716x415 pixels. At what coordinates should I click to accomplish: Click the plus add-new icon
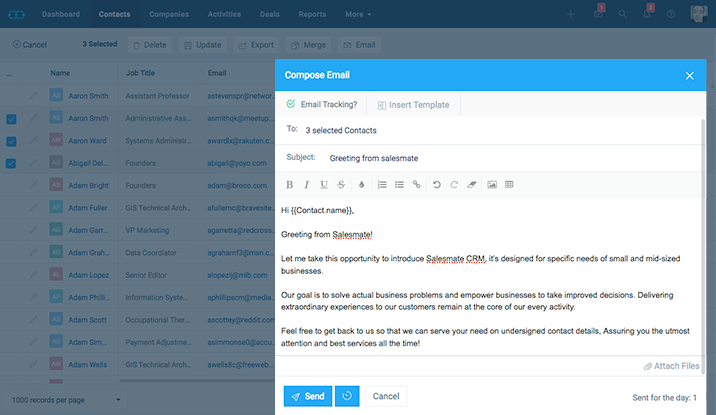tap(570, 14)
